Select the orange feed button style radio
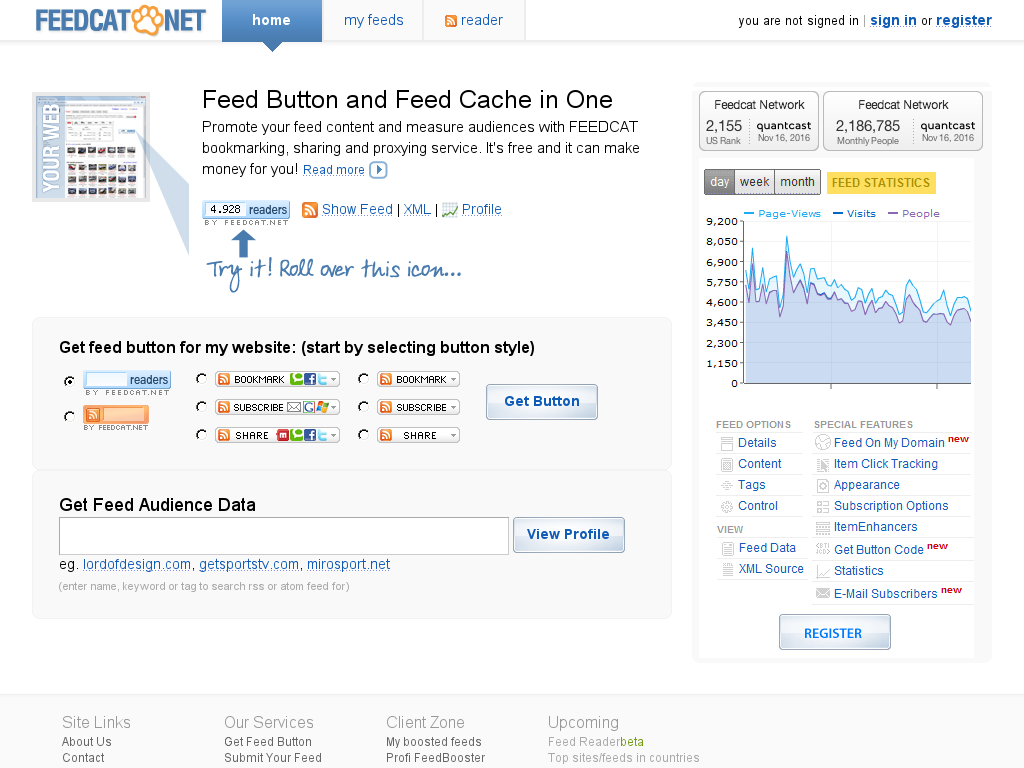1024x768 pixels. pyautogui.click(x=69, y=416)
